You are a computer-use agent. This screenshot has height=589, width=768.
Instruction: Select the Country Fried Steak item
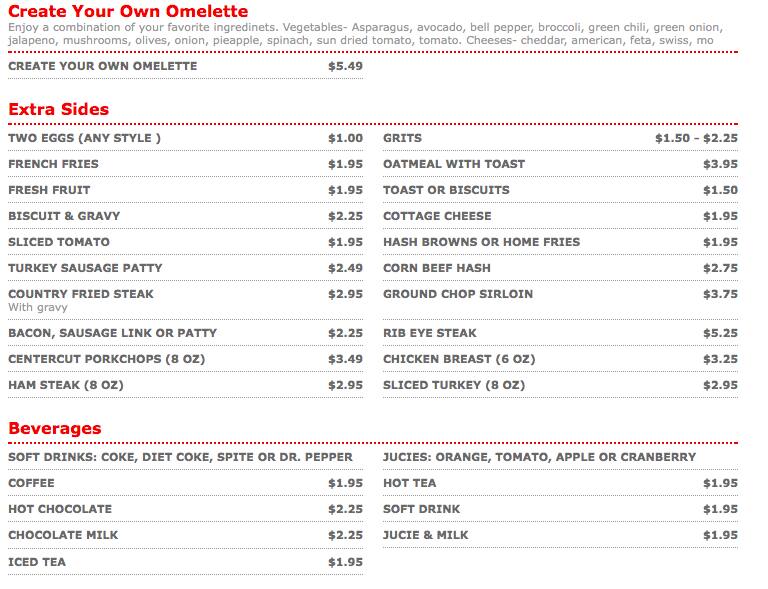(x=81, y=294)
